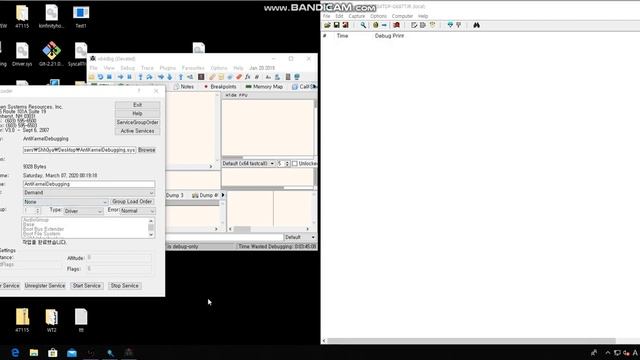Click the stepper beside the order field
640x360 pixels.
pos(38,211)
